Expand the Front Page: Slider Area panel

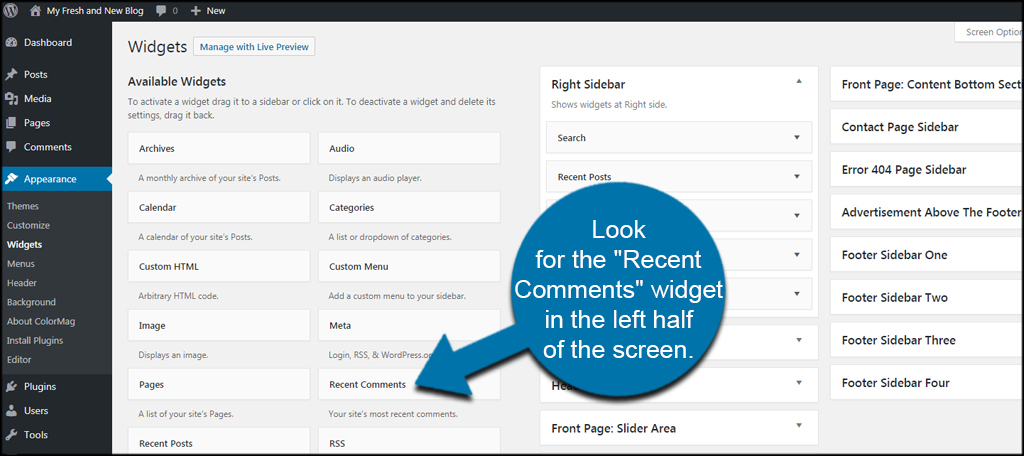pyautogui.click(x=798, y=426)
